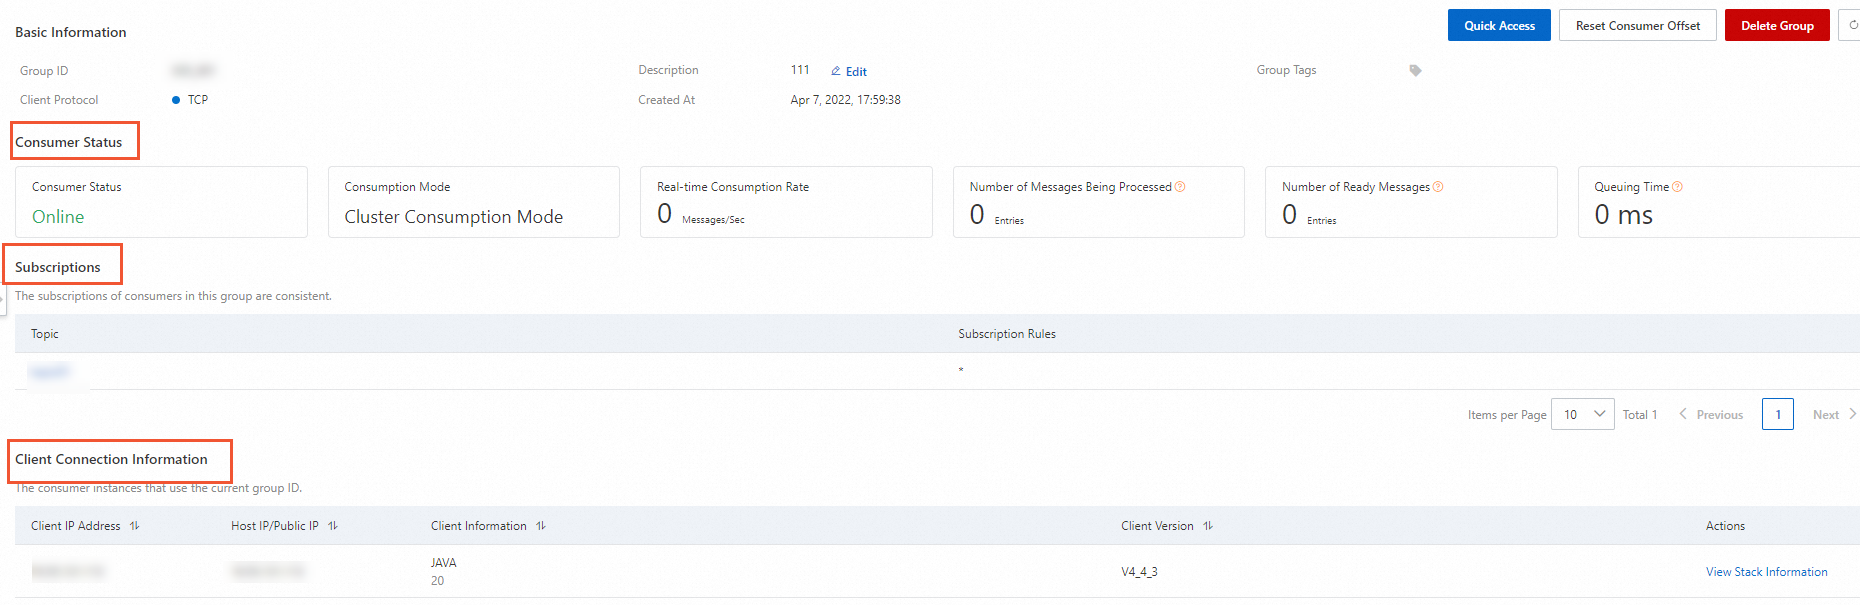Screen dimensions: 1860x605
Task: Go to the Previous subscriptions page
Action: pyautogui.click(x=1711, y=414)
